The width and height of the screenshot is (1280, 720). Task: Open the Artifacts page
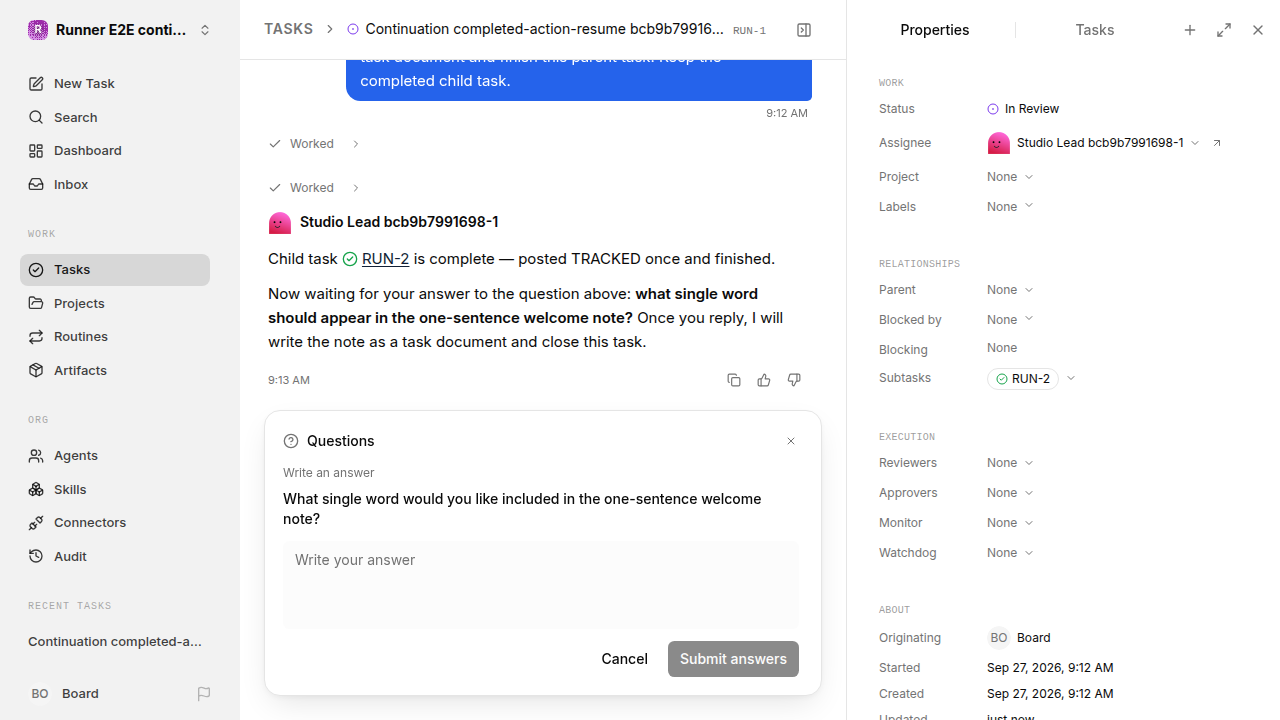click(115, 370)
